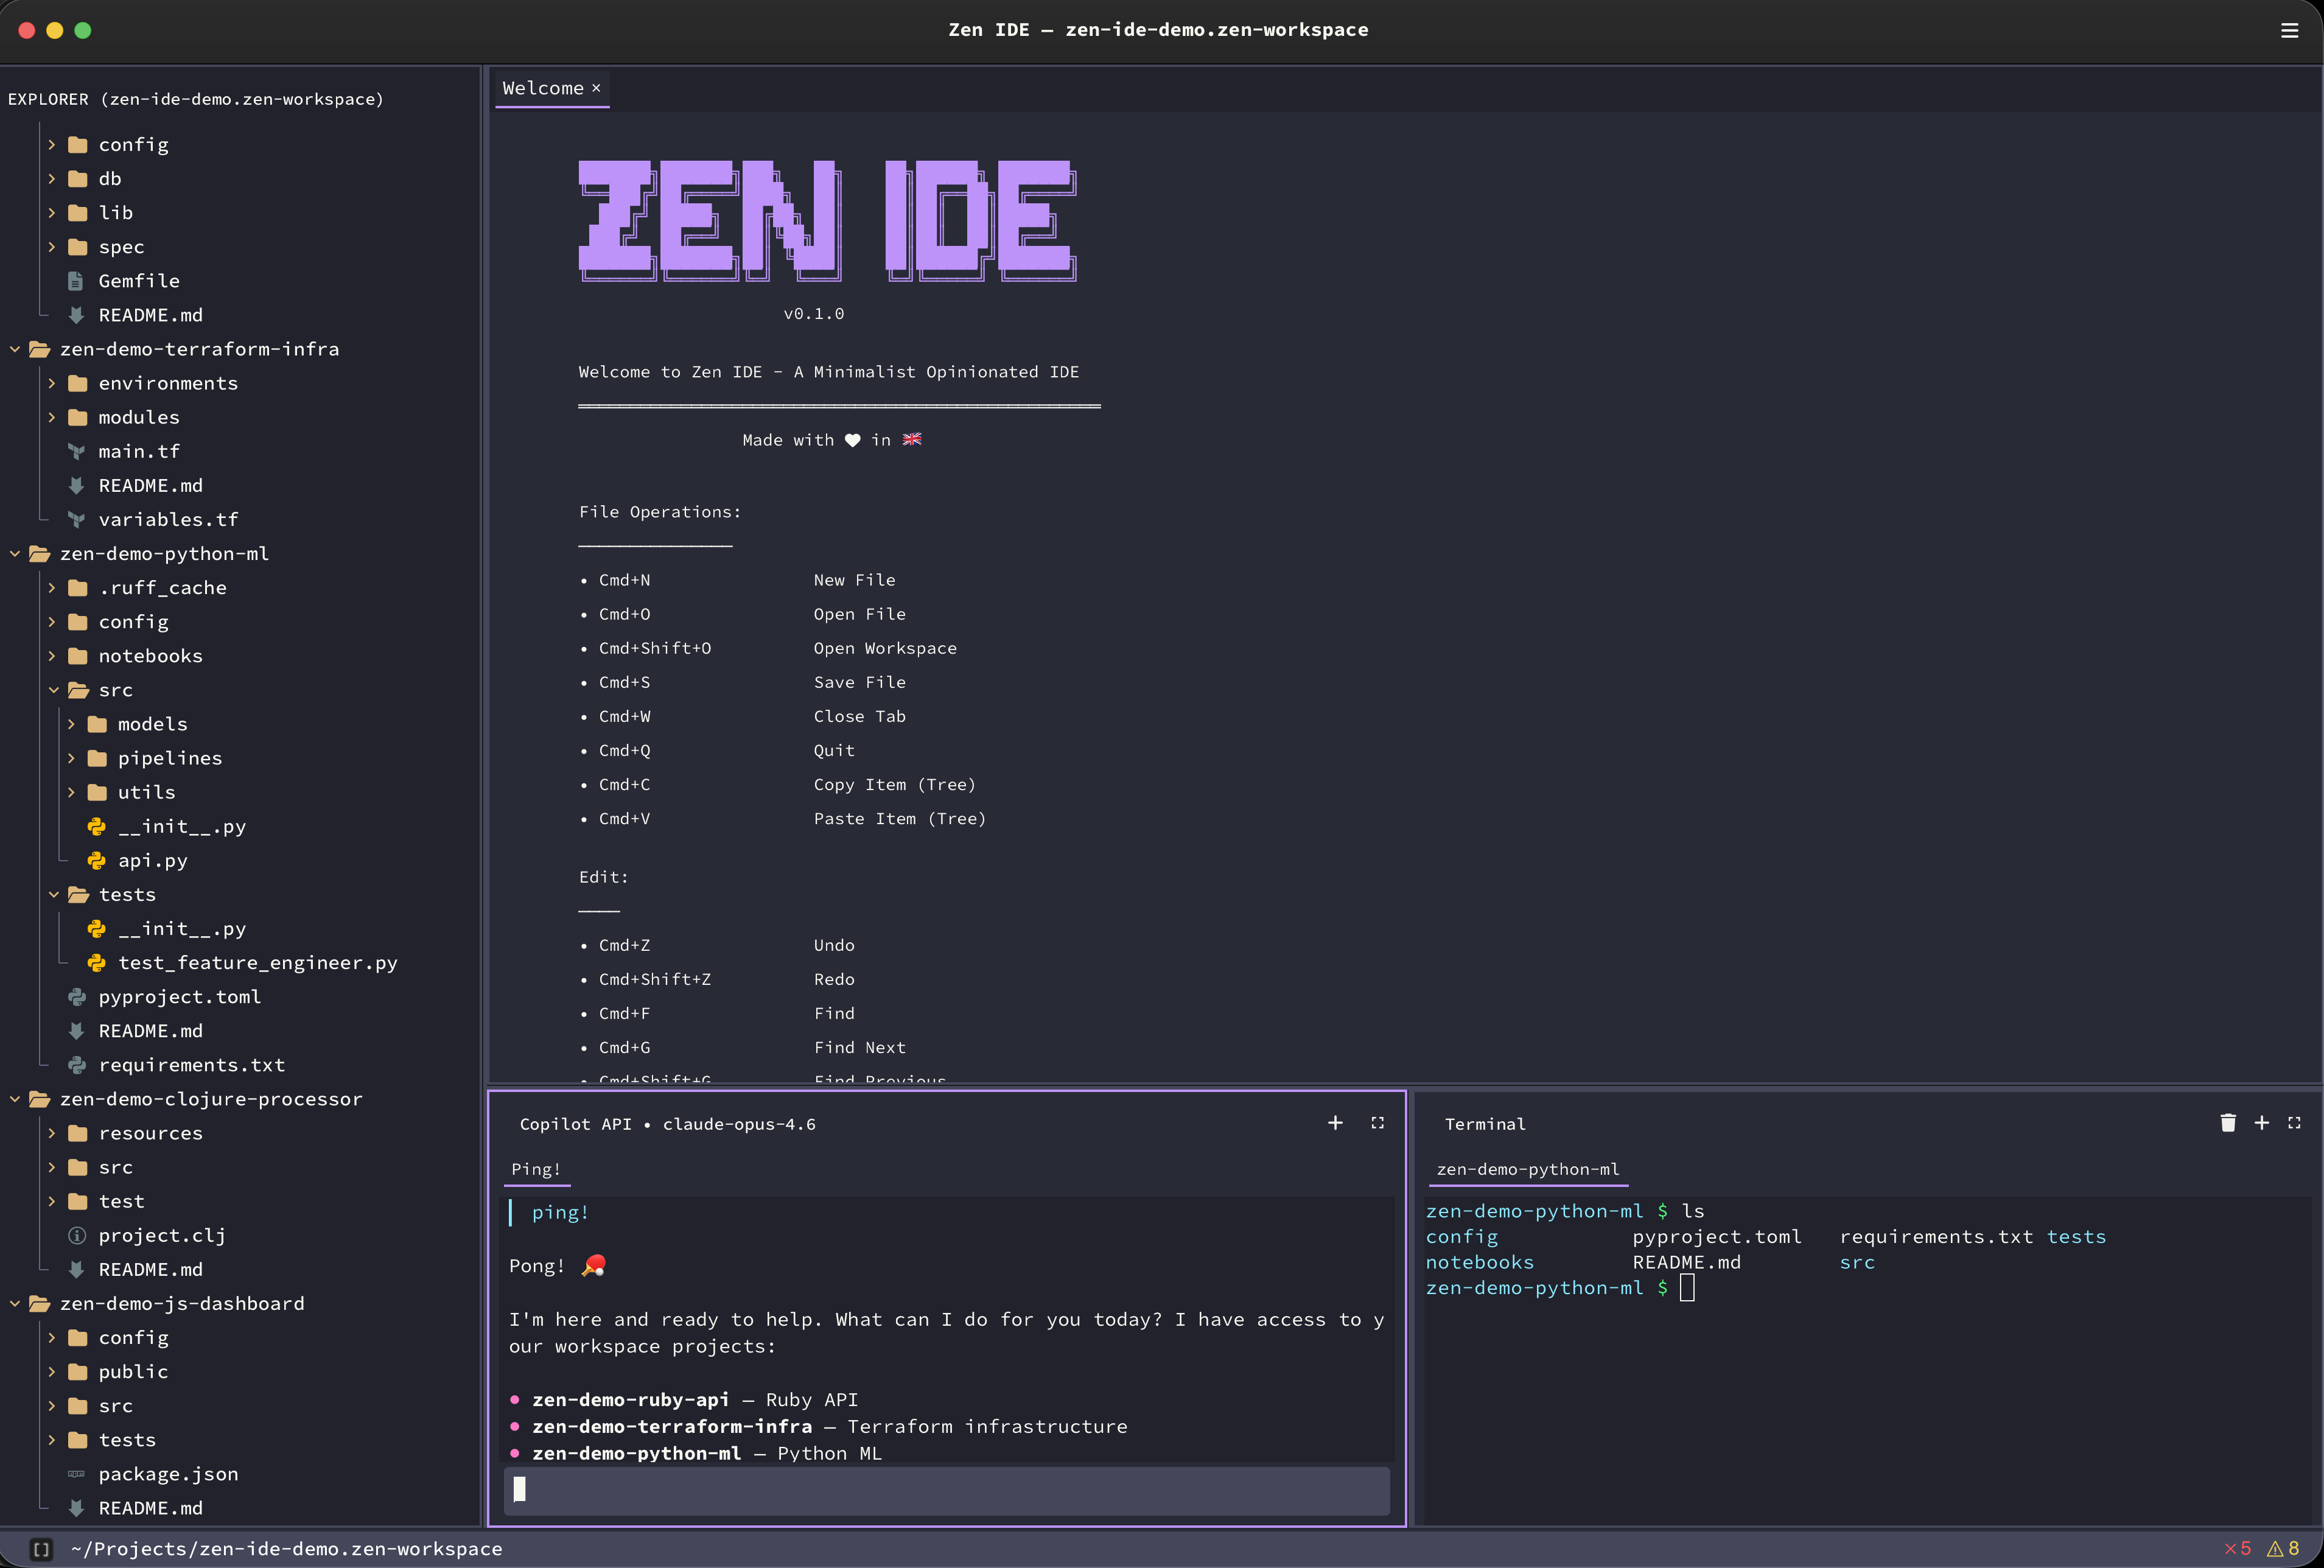Expand the resources folder
This screenshot has width=2324, height=1568.
click(x=52, y=1133)
